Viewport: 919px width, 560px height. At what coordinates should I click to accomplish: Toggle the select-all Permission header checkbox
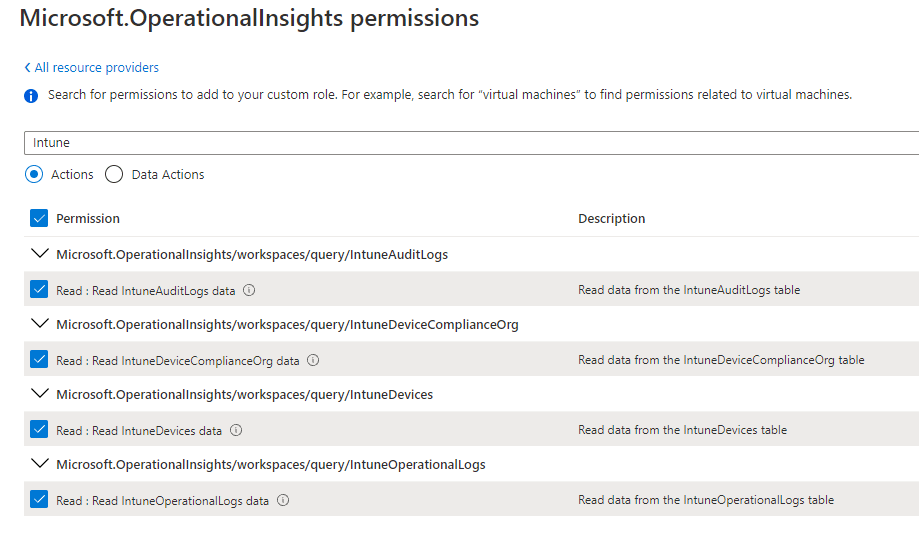(39, 218)
